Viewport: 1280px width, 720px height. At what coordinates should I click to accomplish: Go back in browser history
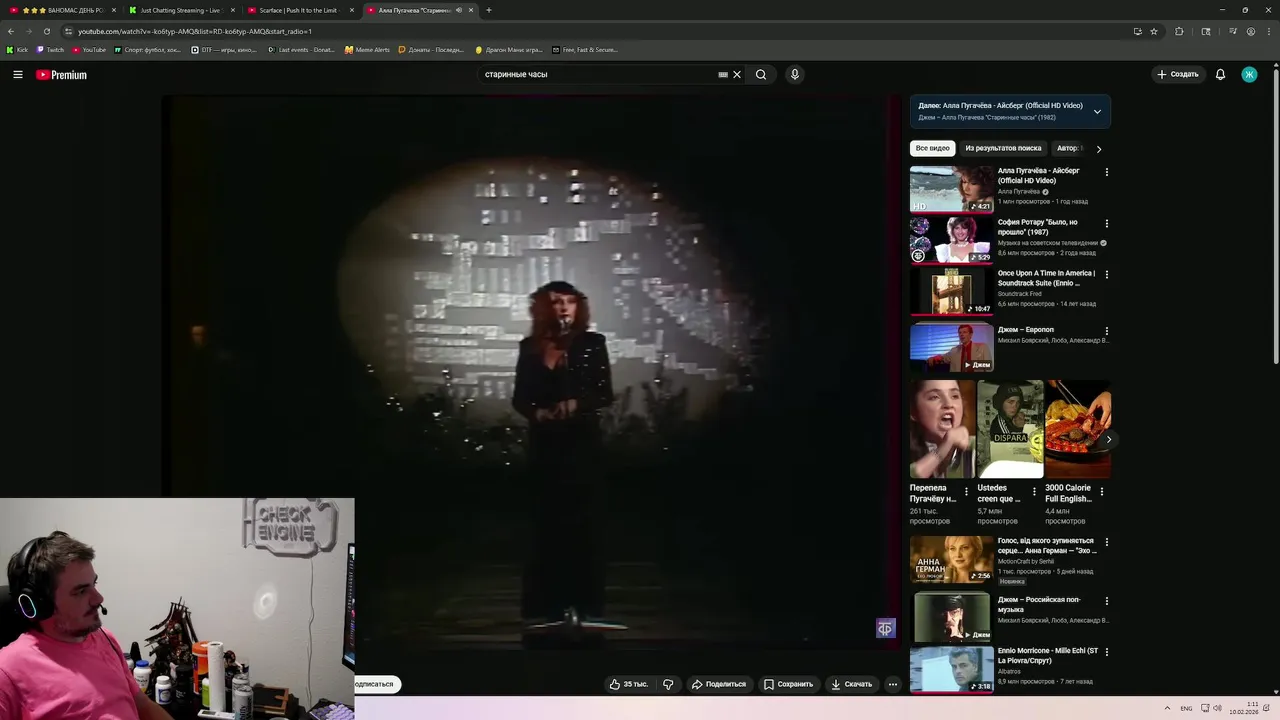[x=11, y=31]
